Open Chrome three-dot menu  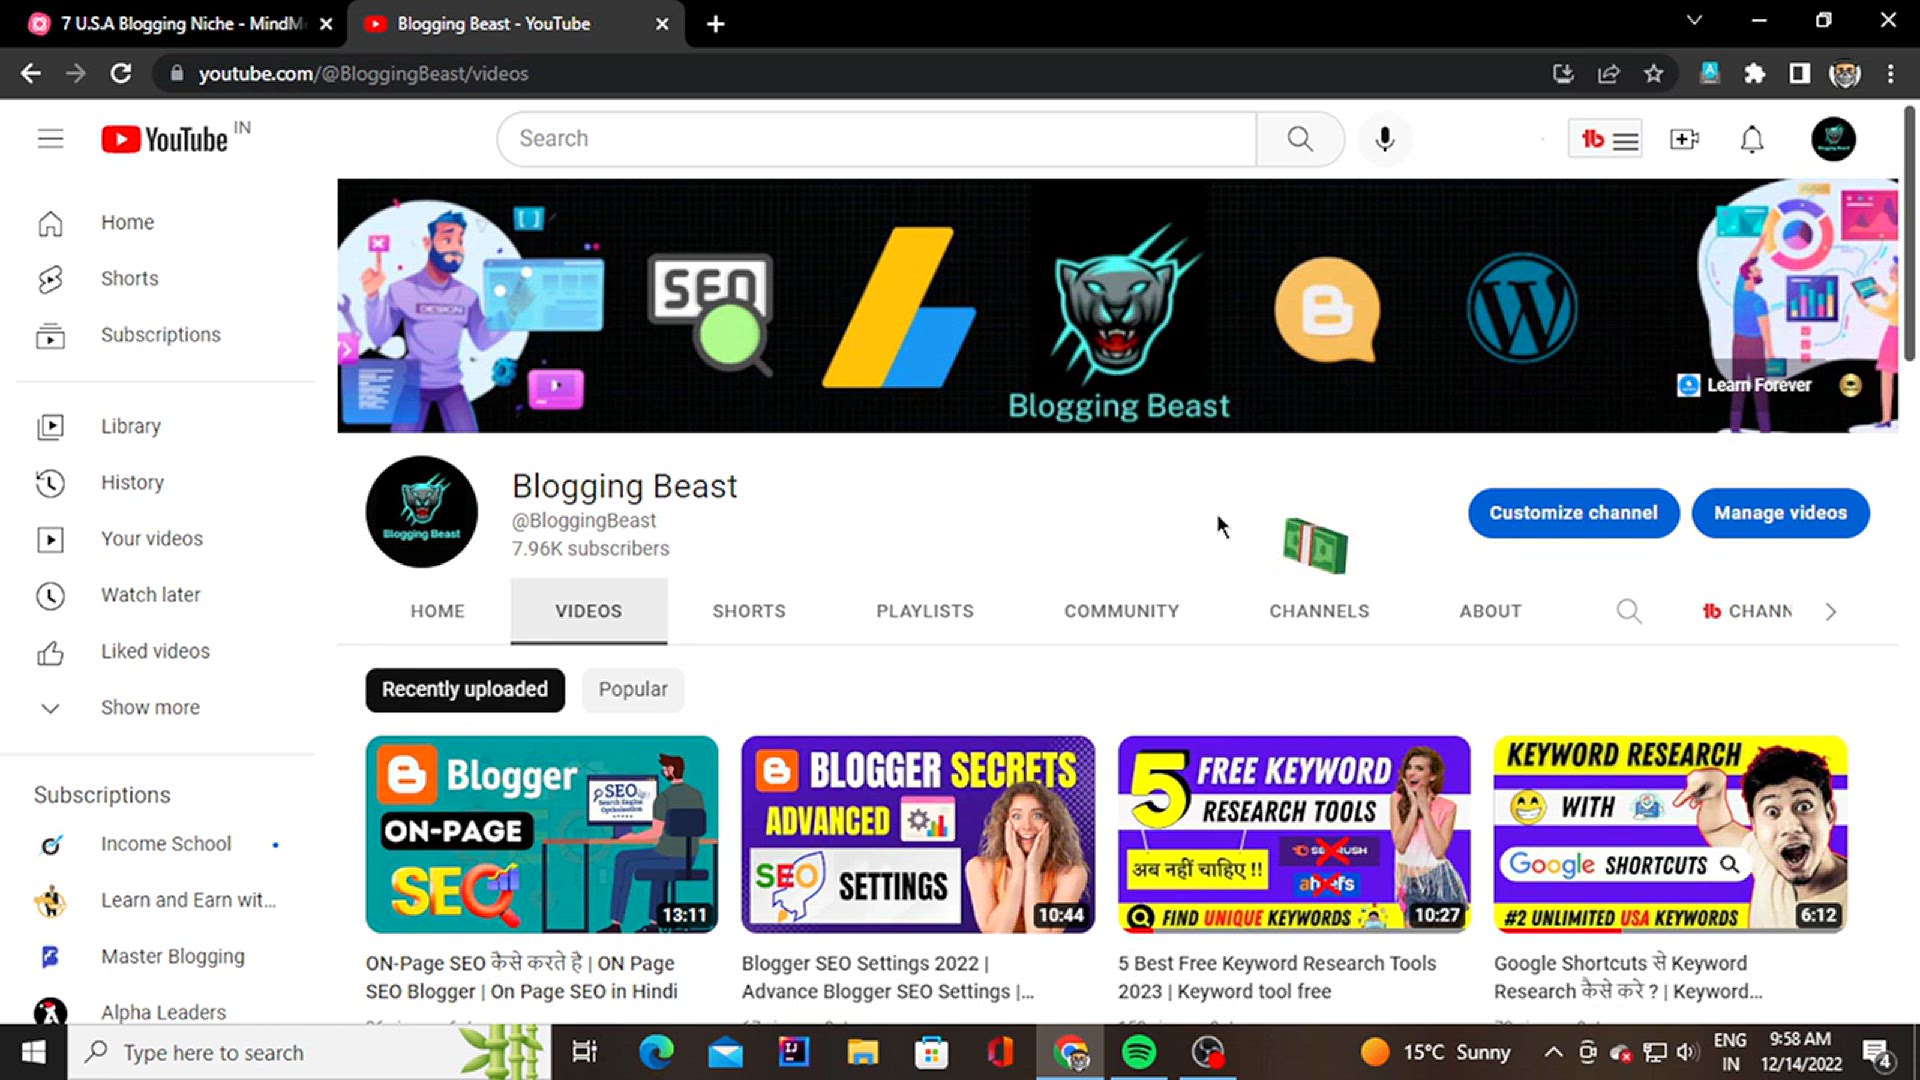[1890, 74]
